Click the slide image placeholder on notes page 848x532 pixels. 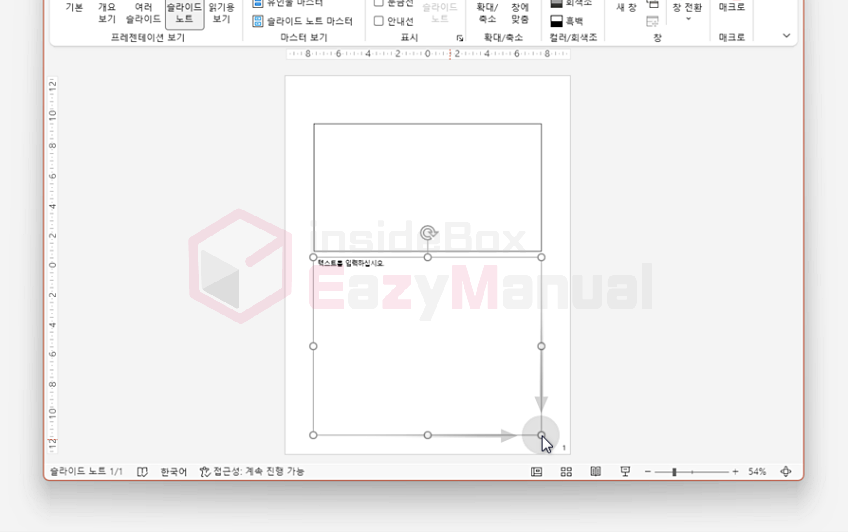point(427,187)
